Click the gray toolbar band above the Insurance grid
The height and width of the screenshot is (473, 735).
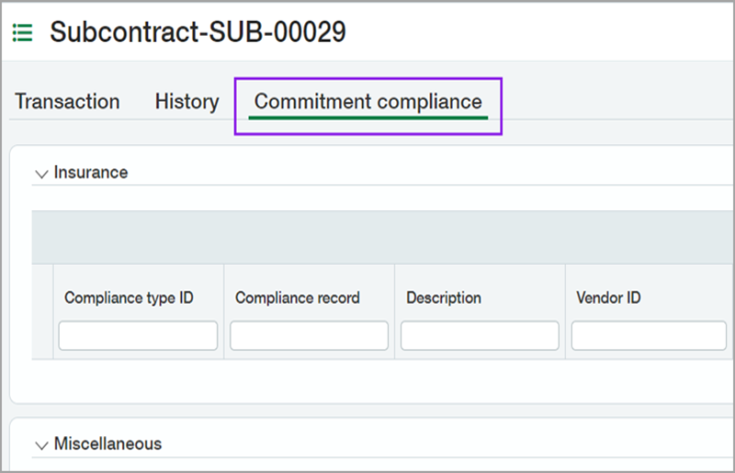[x=380, y=237]
